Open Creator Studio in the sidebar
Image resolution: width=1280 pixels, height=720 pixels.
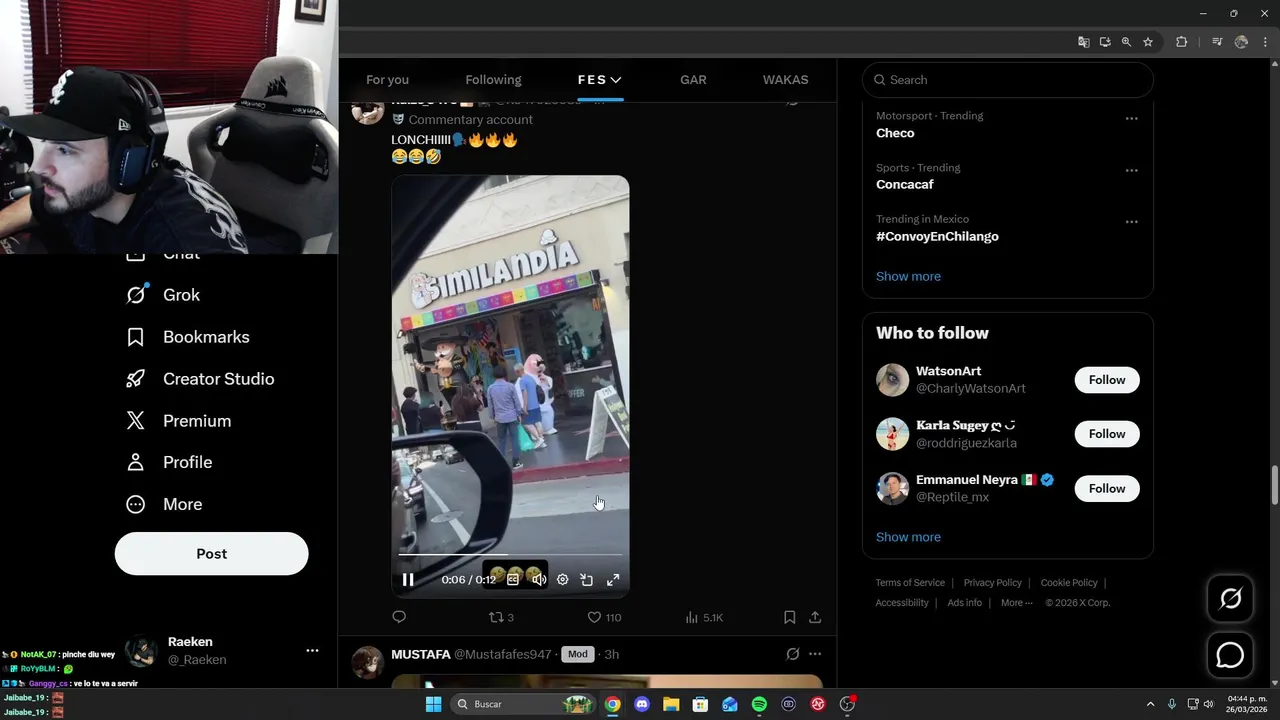pyautogui.click(x=199, y=379)
